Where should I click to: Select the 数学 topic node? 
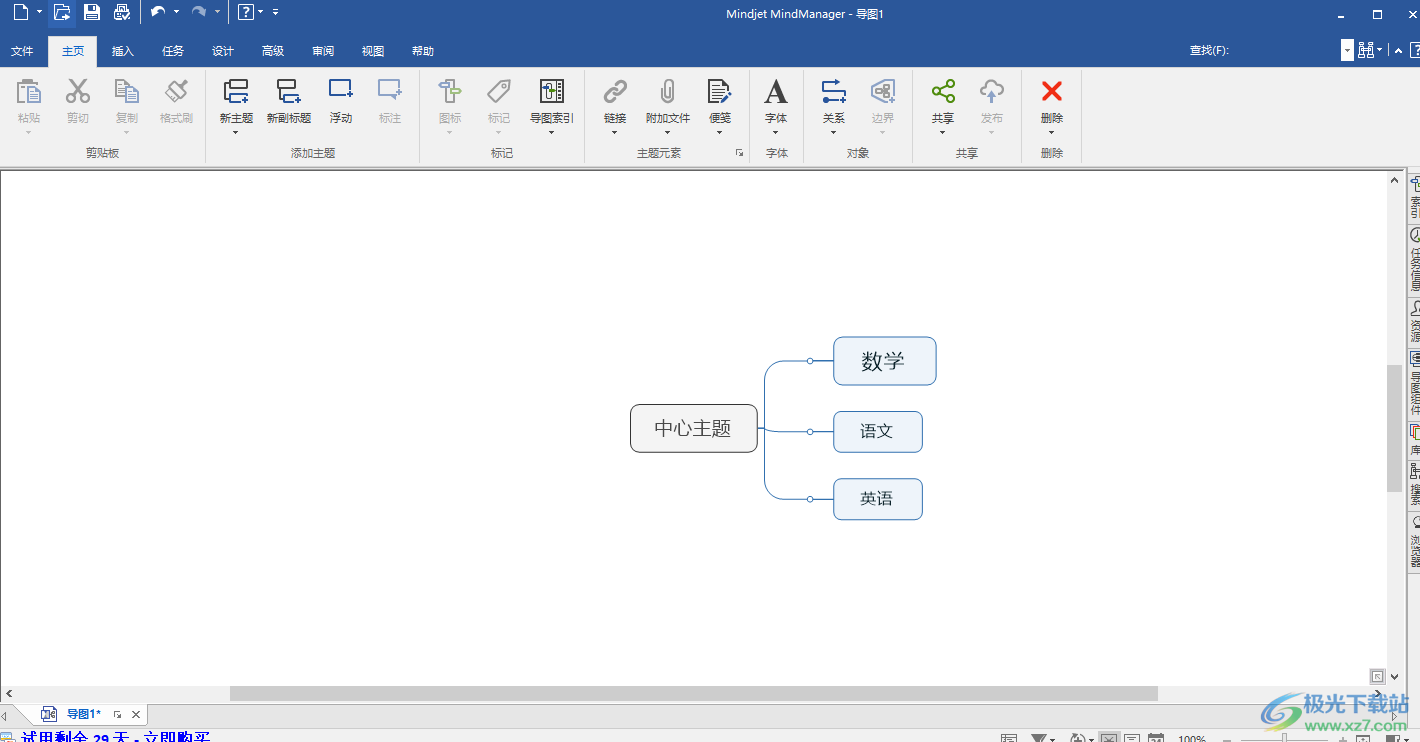pos(885,361)
